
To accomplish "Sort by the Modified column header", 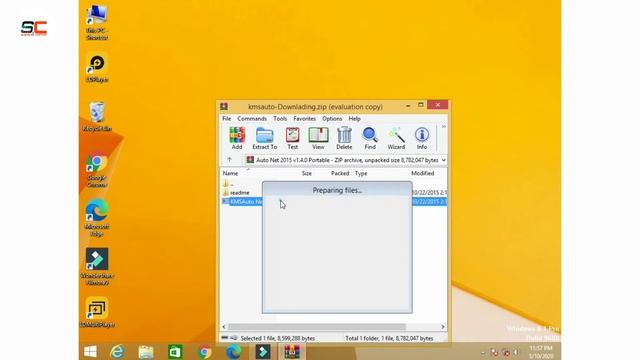I will tap(422, 173).
